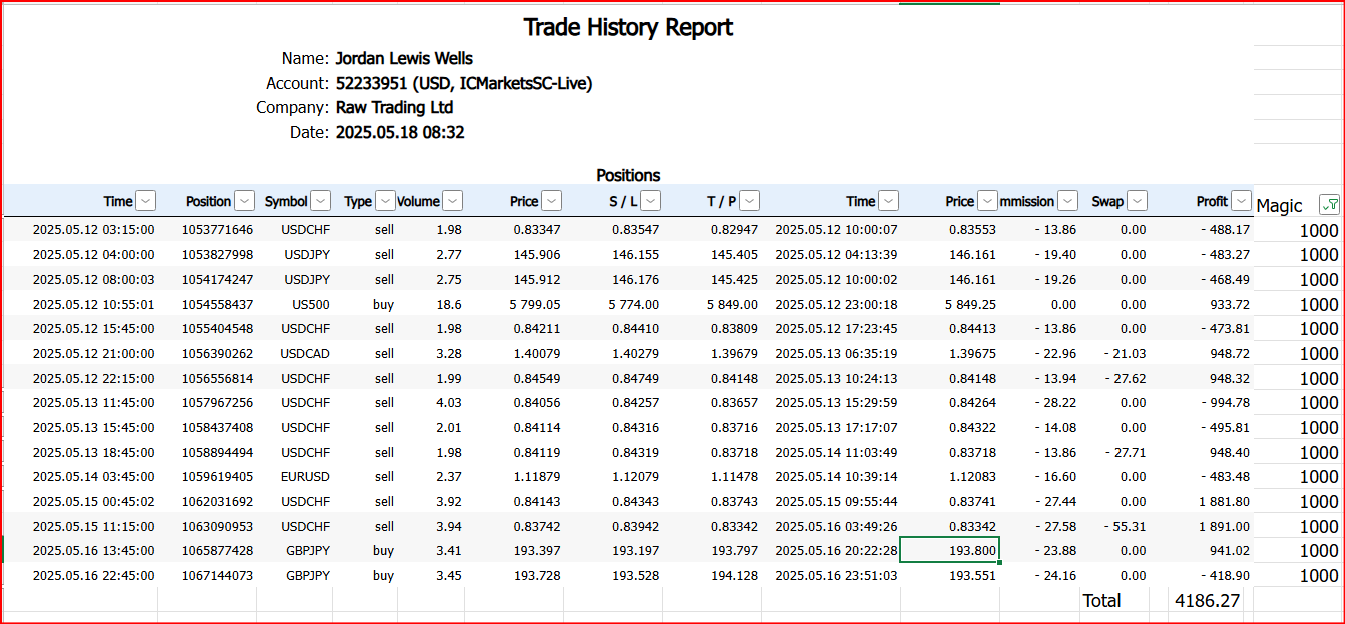Viewport: 1345px width, 624px height.
Task: Select the profit cell 933.72
Action: (1229, 304)
